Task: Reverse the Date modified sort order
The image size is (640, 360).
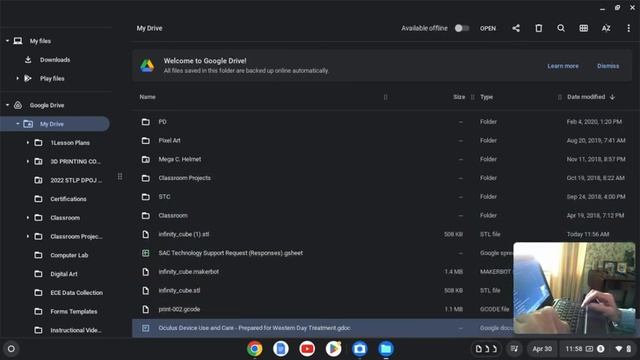Action: 591,97
